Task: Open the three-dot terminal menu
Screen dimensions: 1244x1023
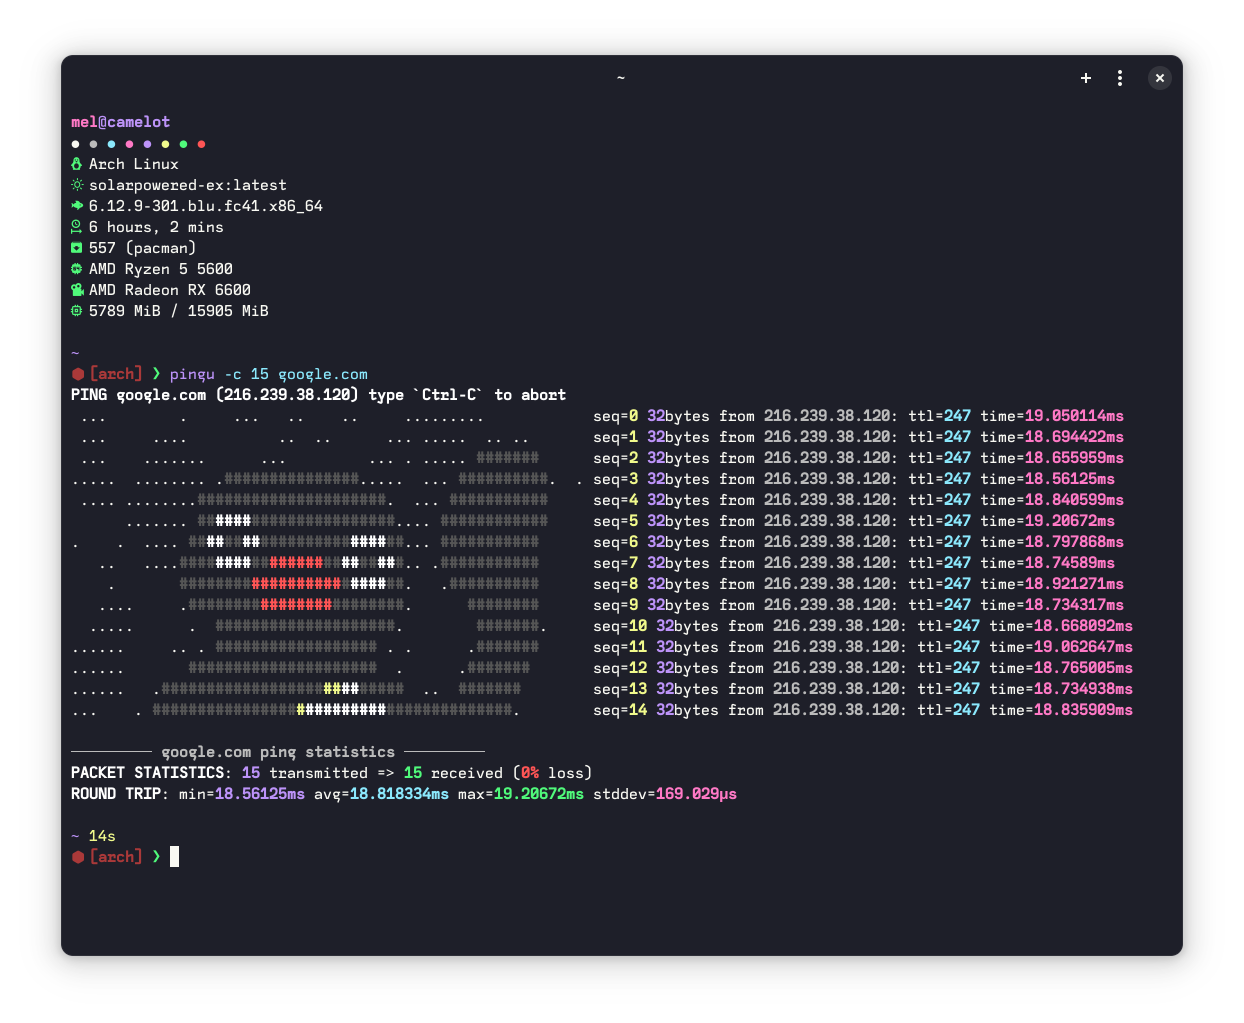Action: (1120, 78)
